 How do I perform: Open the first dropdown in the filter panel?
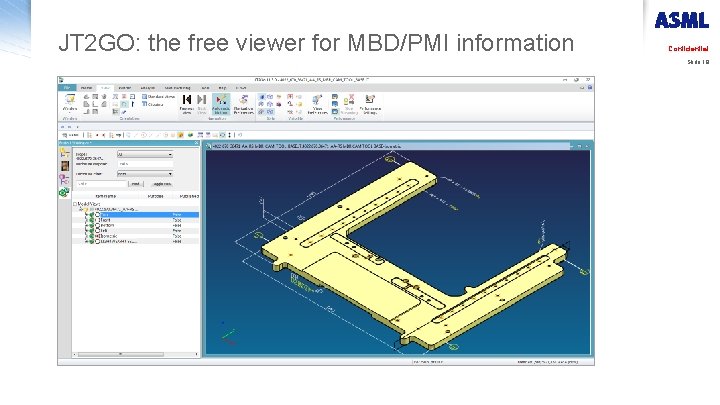click(x=145, y=154)
